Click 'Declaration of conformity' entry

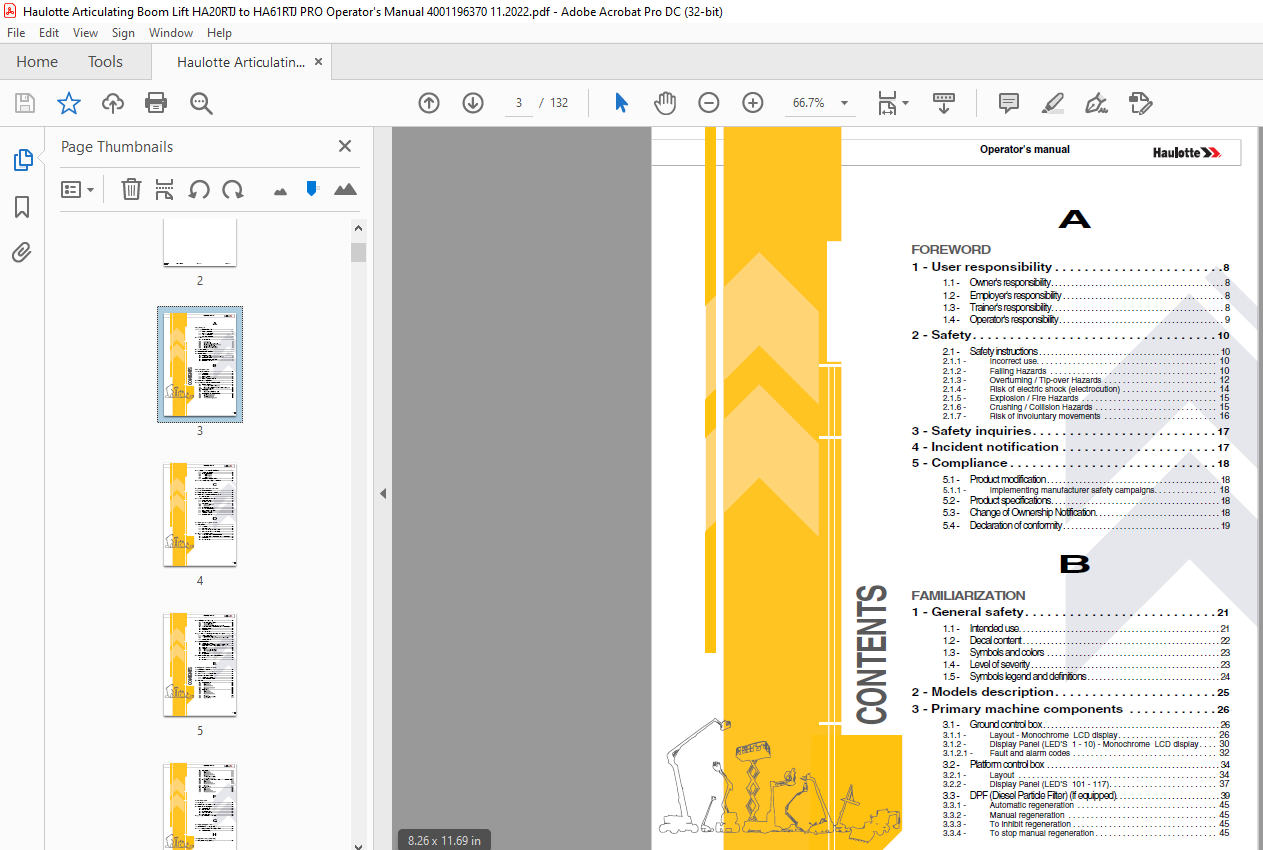[1015, 525]
